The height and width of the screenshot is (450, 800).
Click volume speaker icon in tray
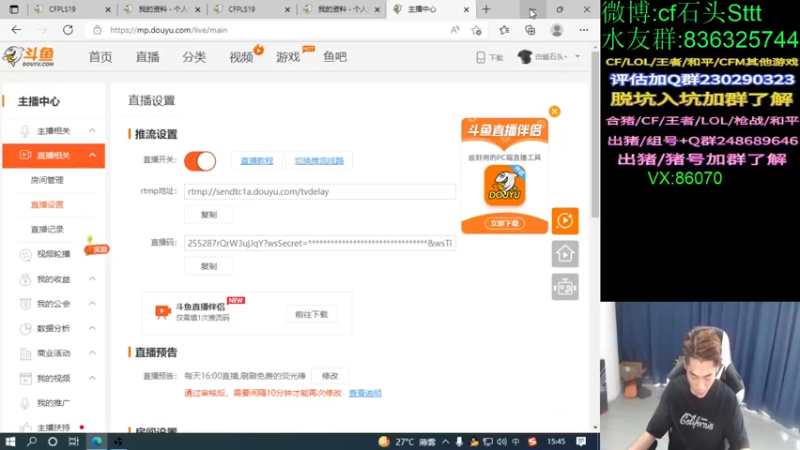click(x=502, y=442)
